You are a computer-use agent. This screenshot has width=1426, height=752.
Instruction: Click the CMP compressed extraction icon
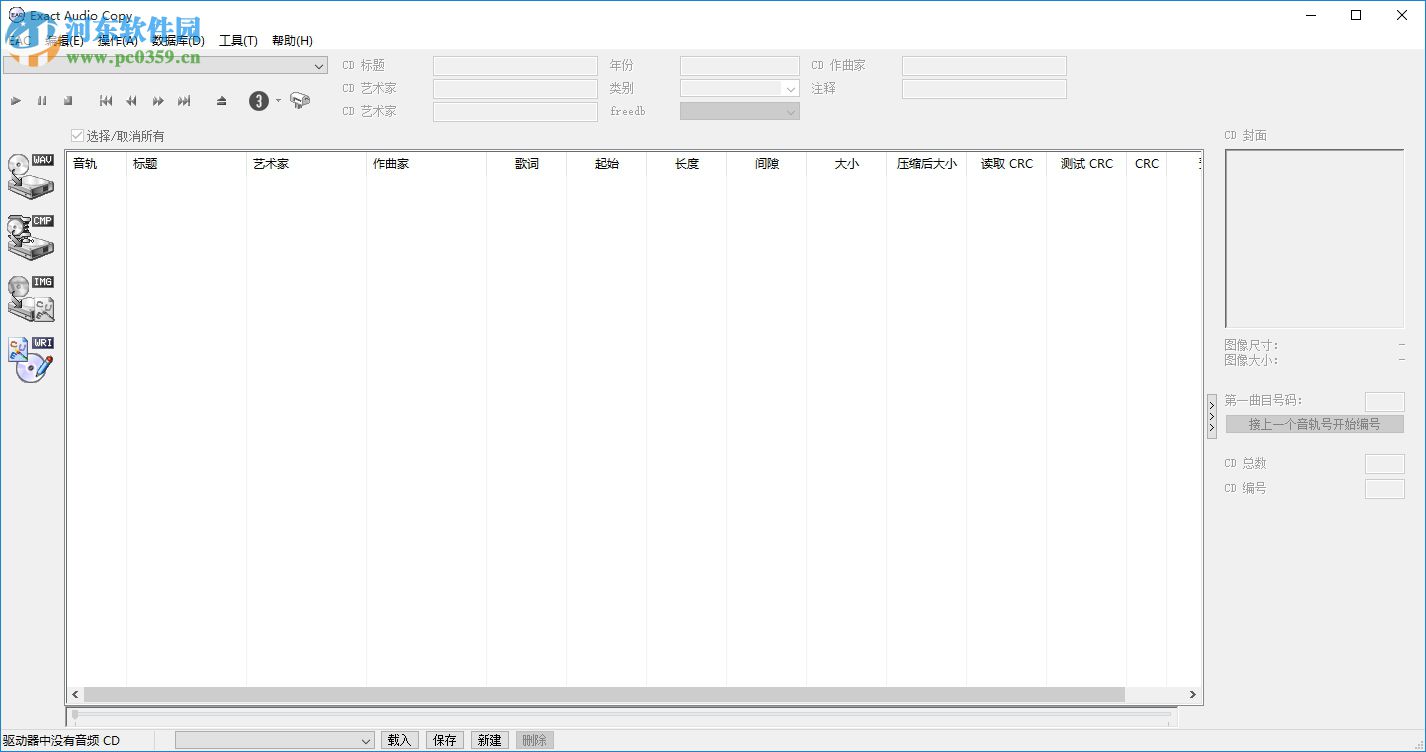coord(30,235)
